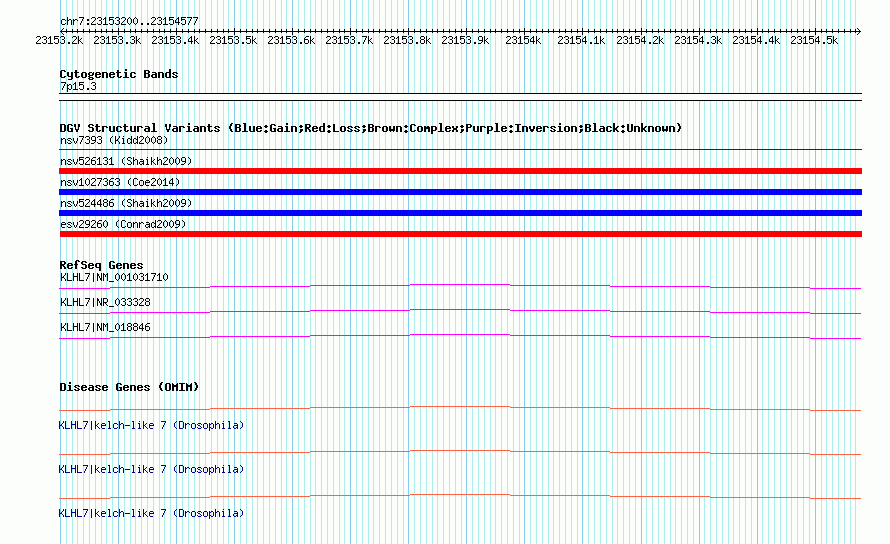Image resolution: width=890 pixels, height=544 pixels.
Task: Click the KLHL7|NM_018846 transcript label
Action: (x=105, y=327)
